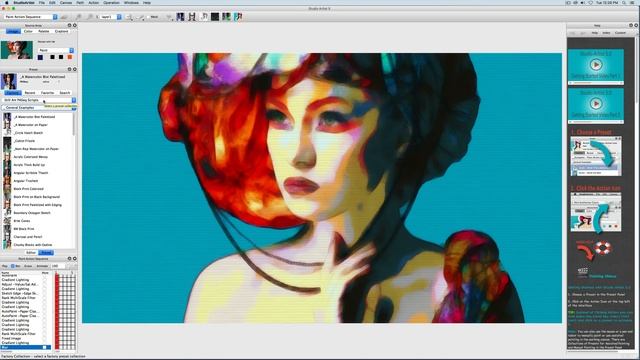
Task: Open the Windows menu
Action: tap(131, 2)
